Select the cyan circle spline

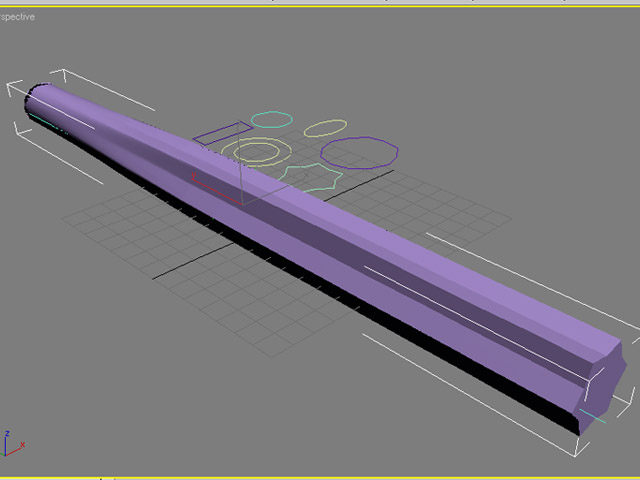coord(271,119)
